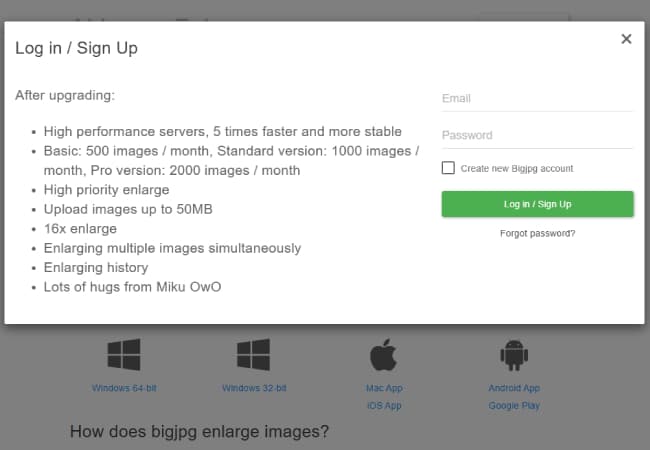Screen dimensions: 650x450
Task: Click 'Enlarging multiple images simultaneously' bullet
Action: point(172,248)
